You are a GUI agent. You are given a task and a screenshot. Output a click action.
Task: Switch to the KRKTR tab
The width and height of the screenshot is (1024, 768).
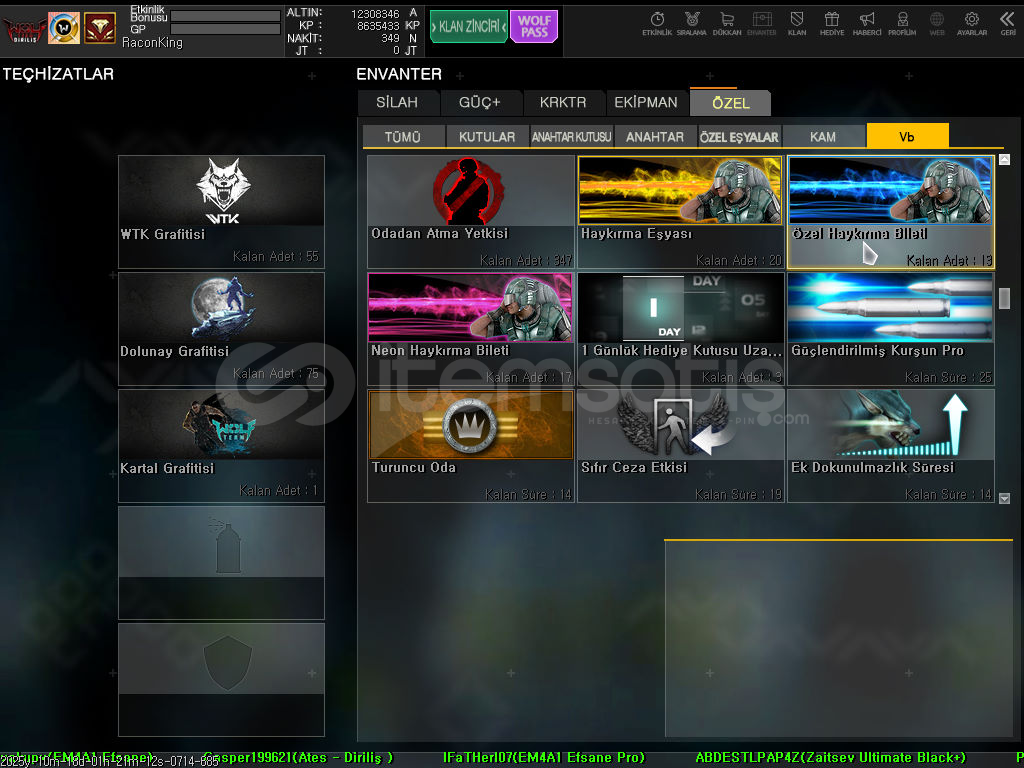[x=563, y=103]
